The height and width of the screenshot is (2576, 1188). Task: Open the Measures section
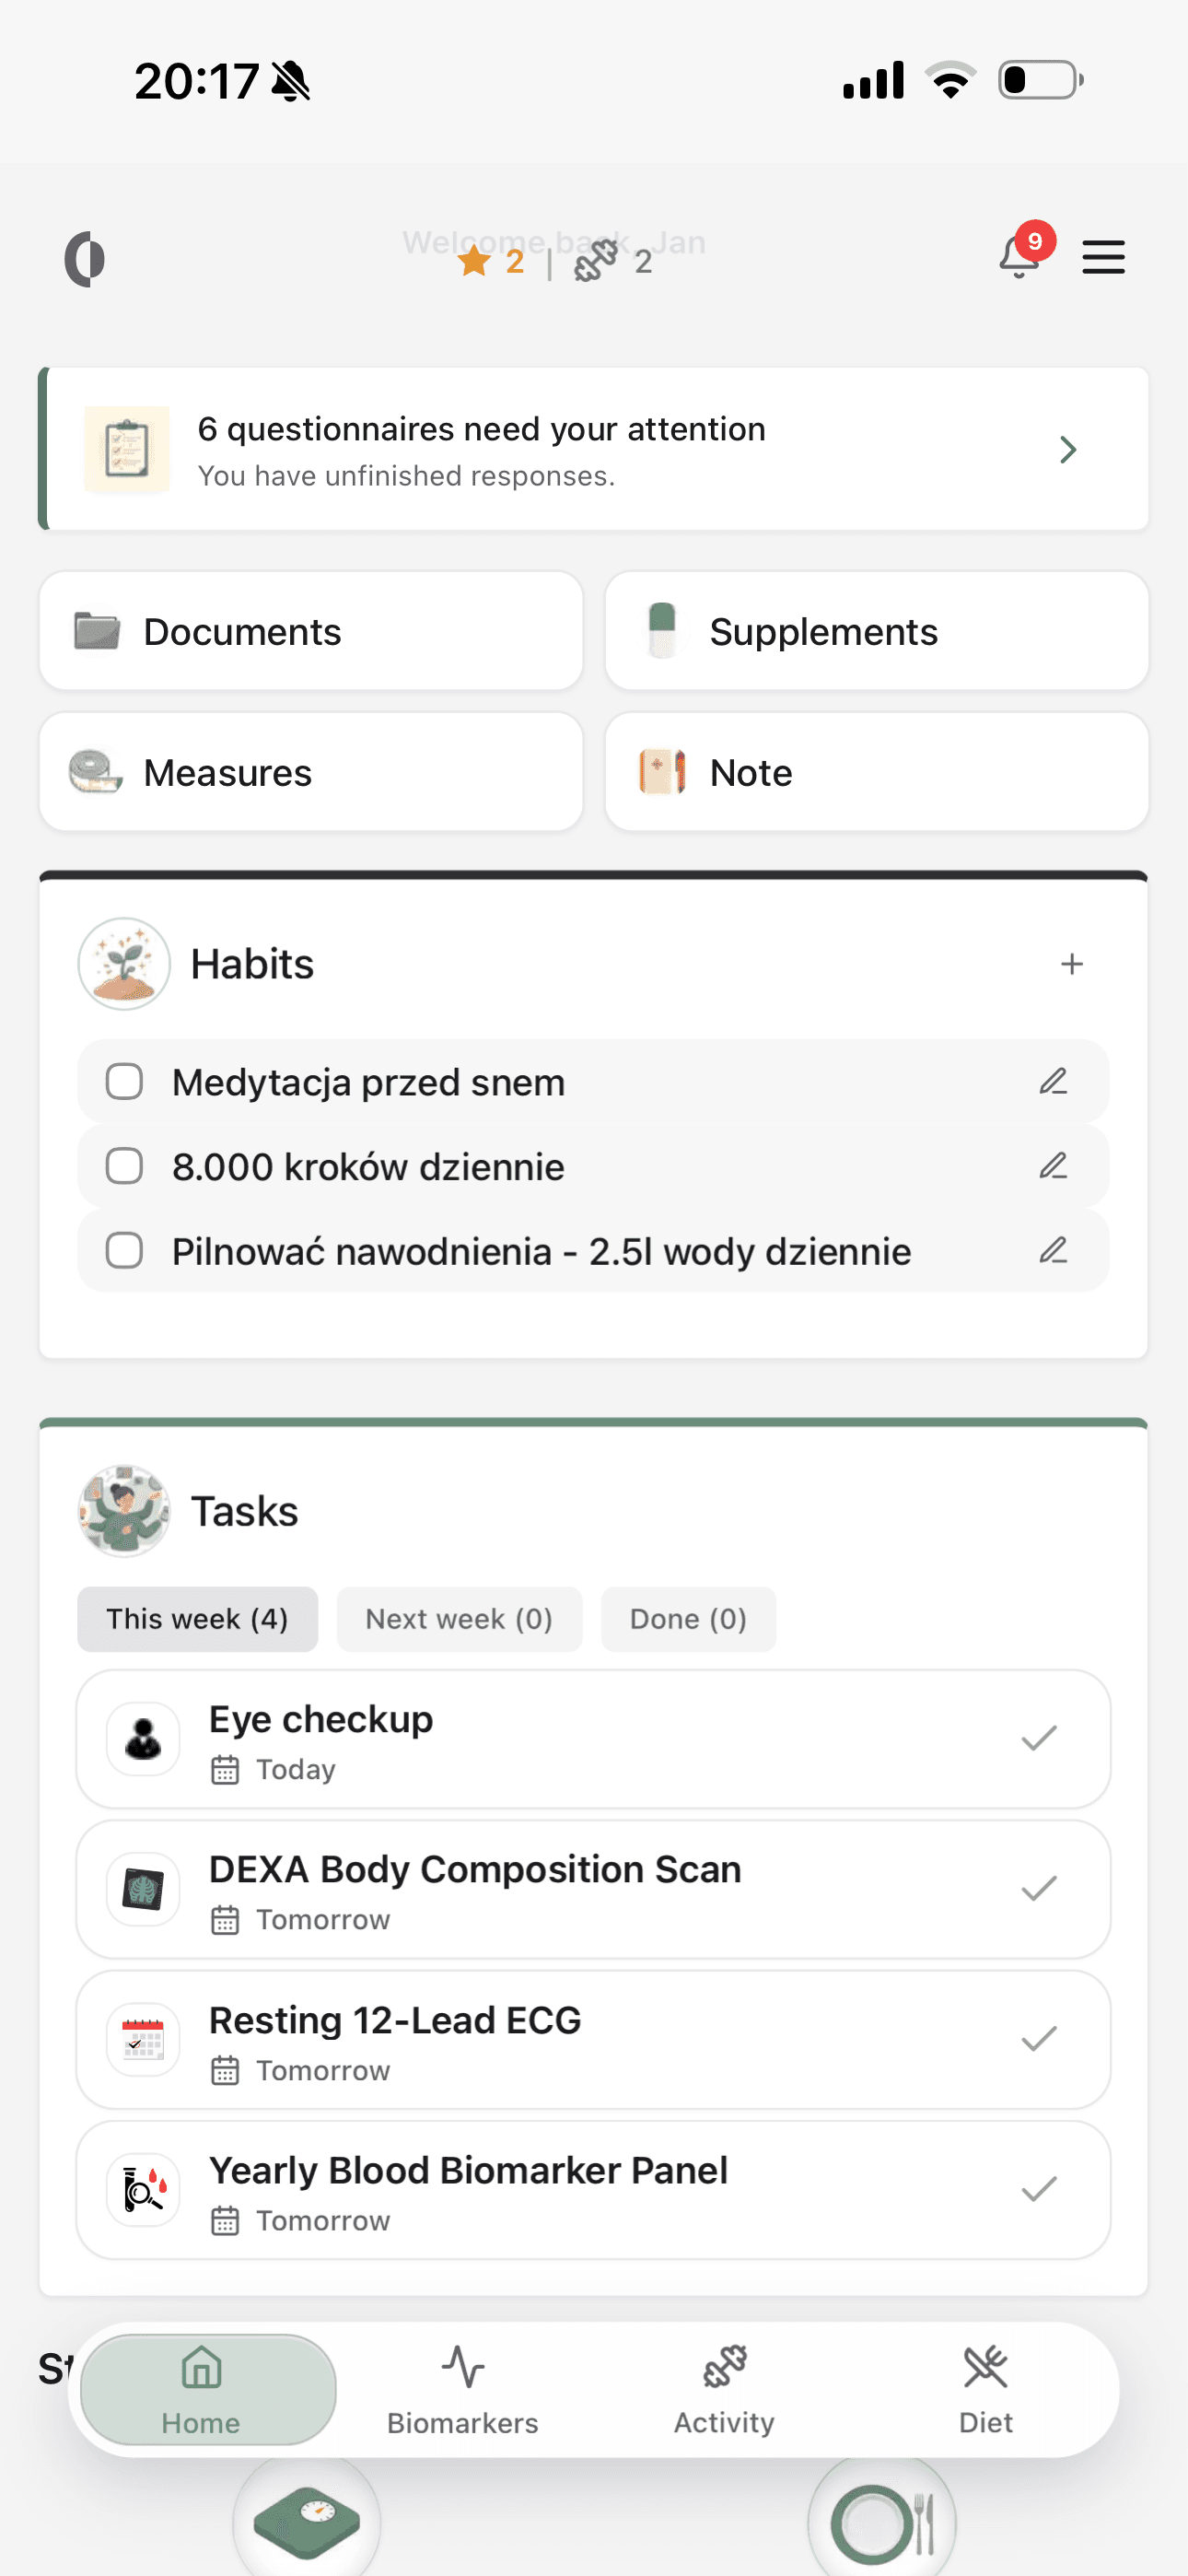[311, 772]
